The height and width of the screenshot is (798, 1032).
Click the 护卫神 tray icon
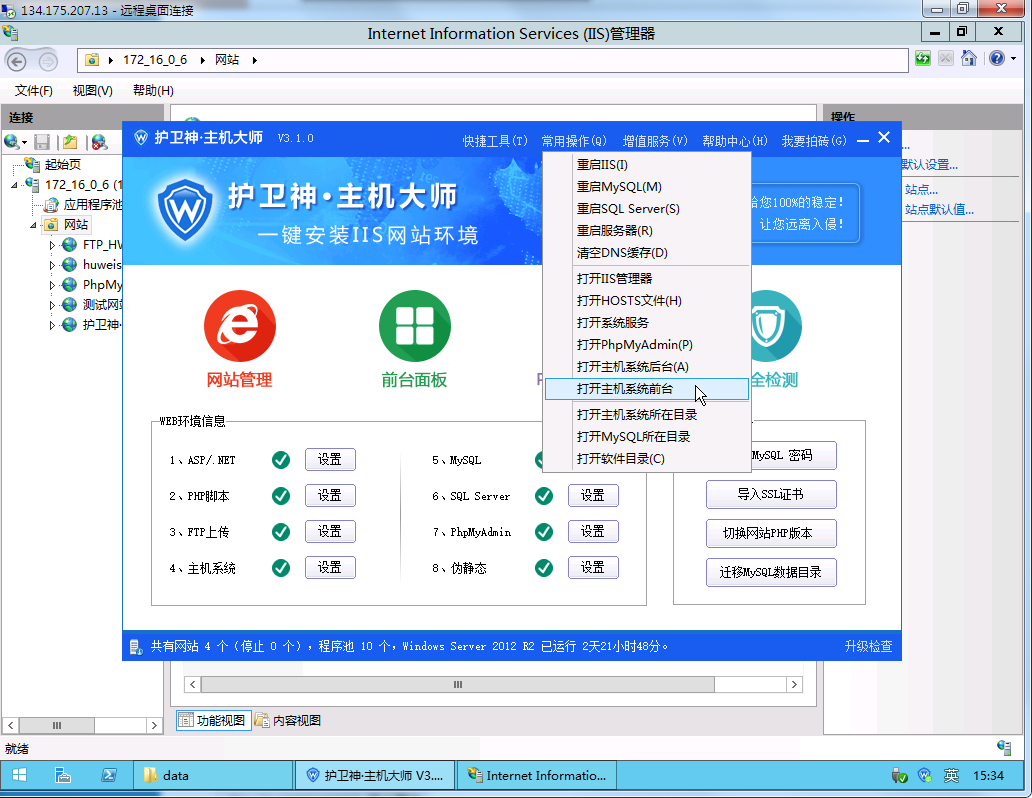[x=925, y=776]
